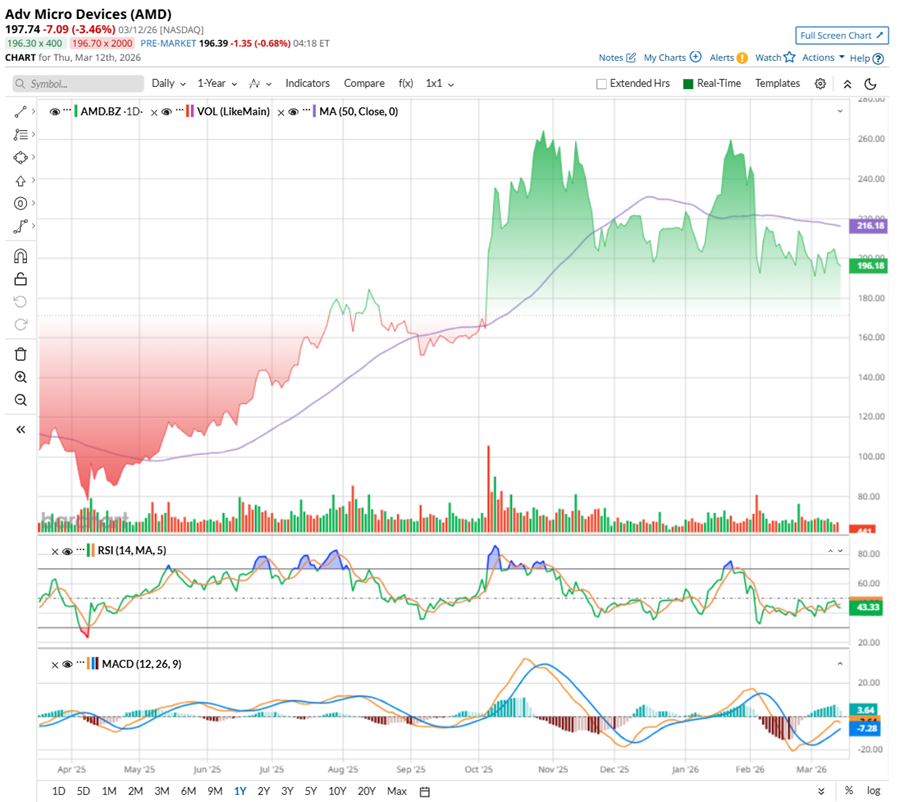Image resolution: width=902 pixels, height=802 pixels.
Task: Click the trash can delete drawings icon
Action: (21, 354)
